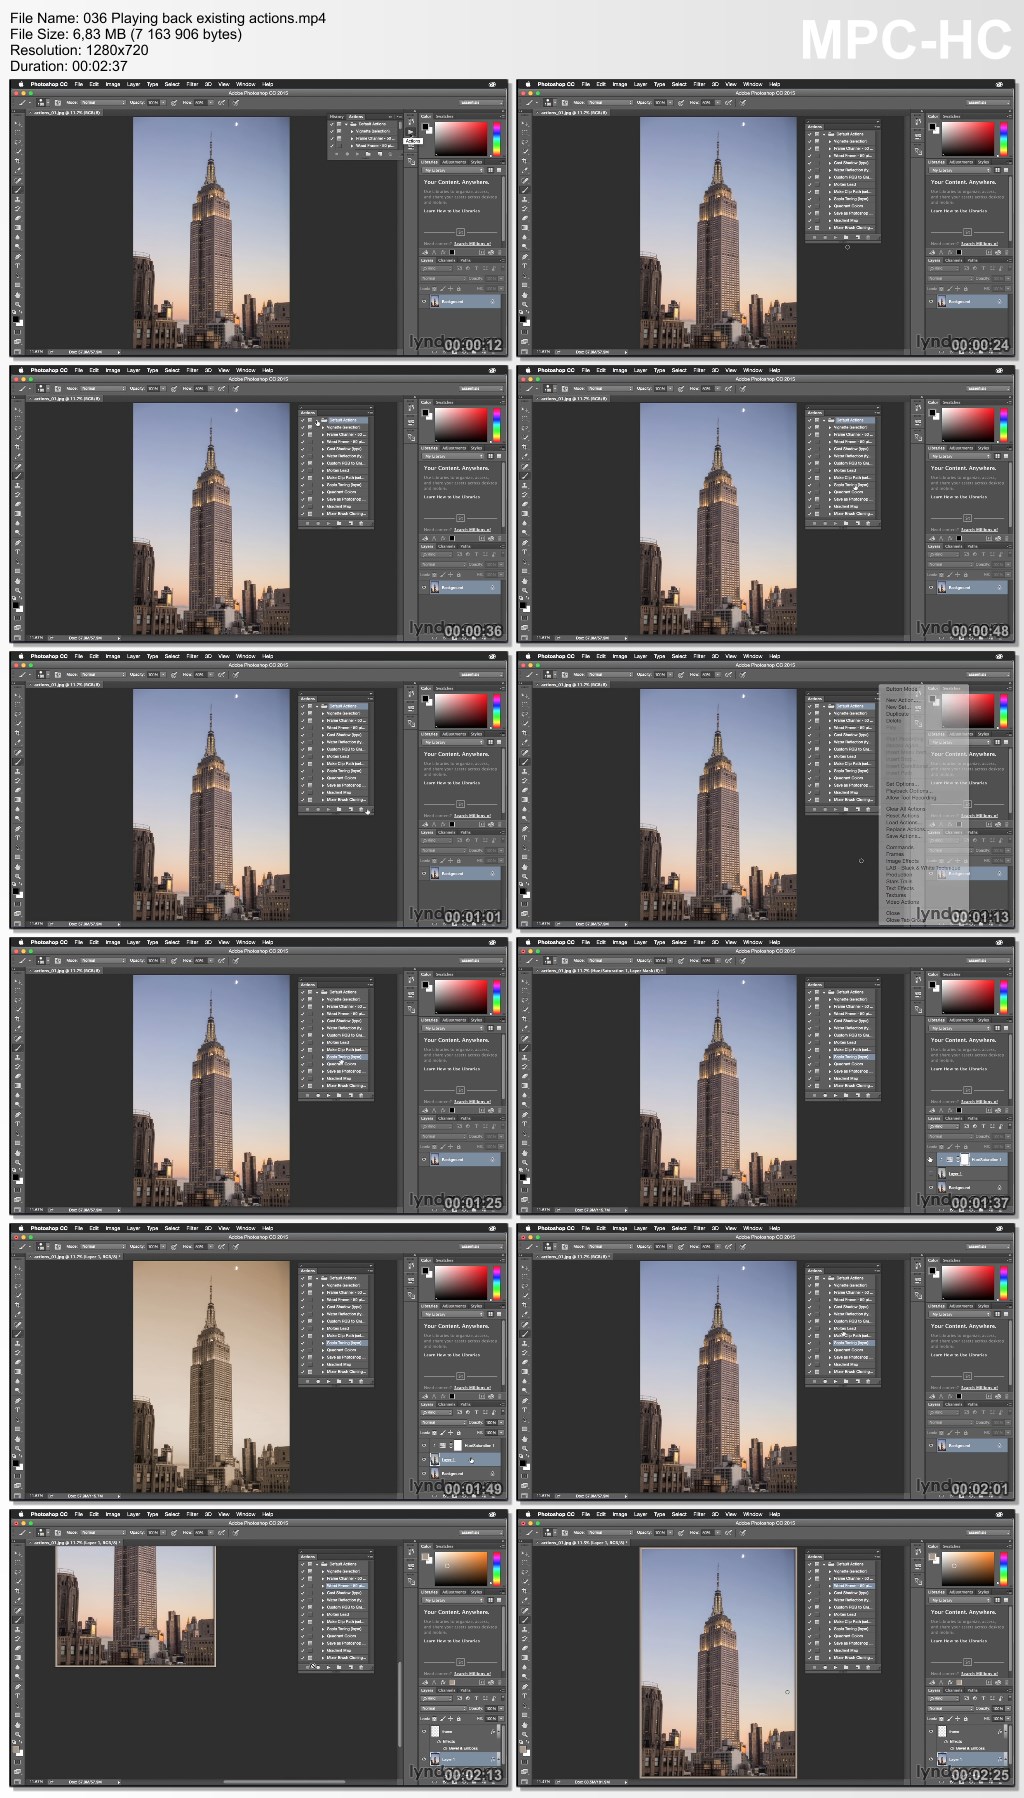The height and width of the screenshot is (1798, 1024).
Task: Open the brush Mode dropdown in the 00:00:12 frame
Action: pos(103,103)
